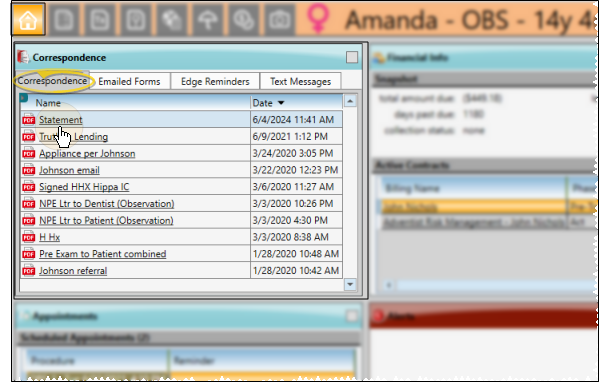Click the PDF icon for H Hx
The image size is (599, 382).
tap(29, 237)
